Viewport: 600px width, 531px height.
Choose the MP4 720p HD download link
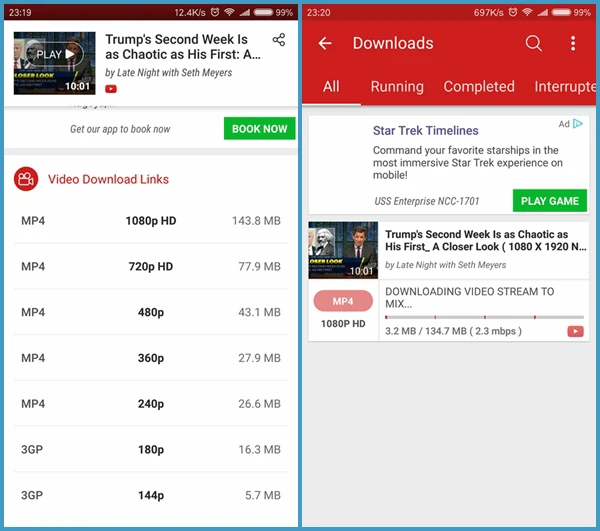click(x=151, y=266)
